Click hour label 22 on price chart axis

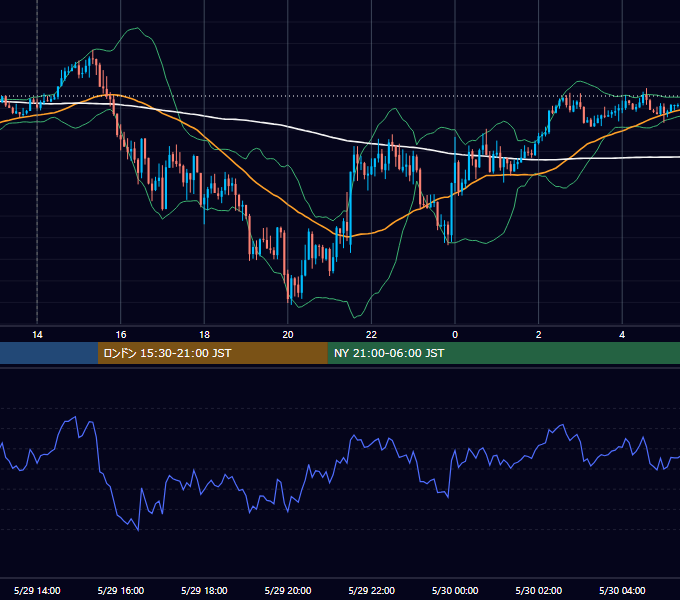371,335
